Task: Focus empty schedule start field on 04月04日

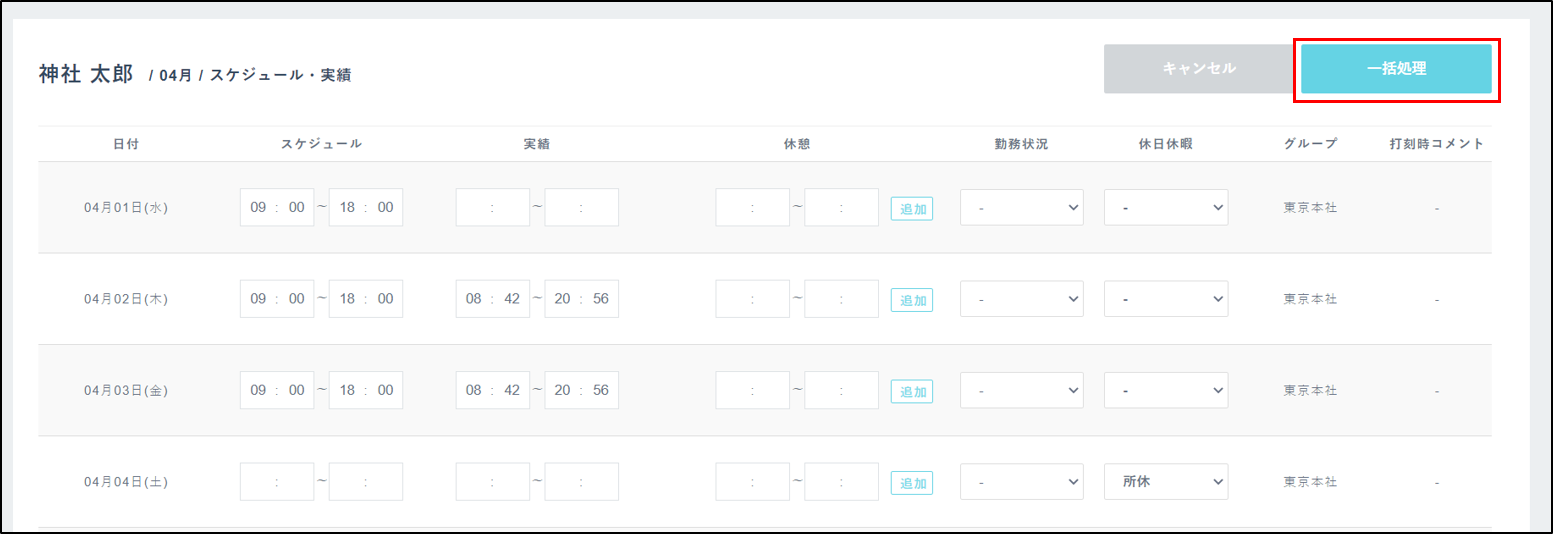Action: click(277, 481)
